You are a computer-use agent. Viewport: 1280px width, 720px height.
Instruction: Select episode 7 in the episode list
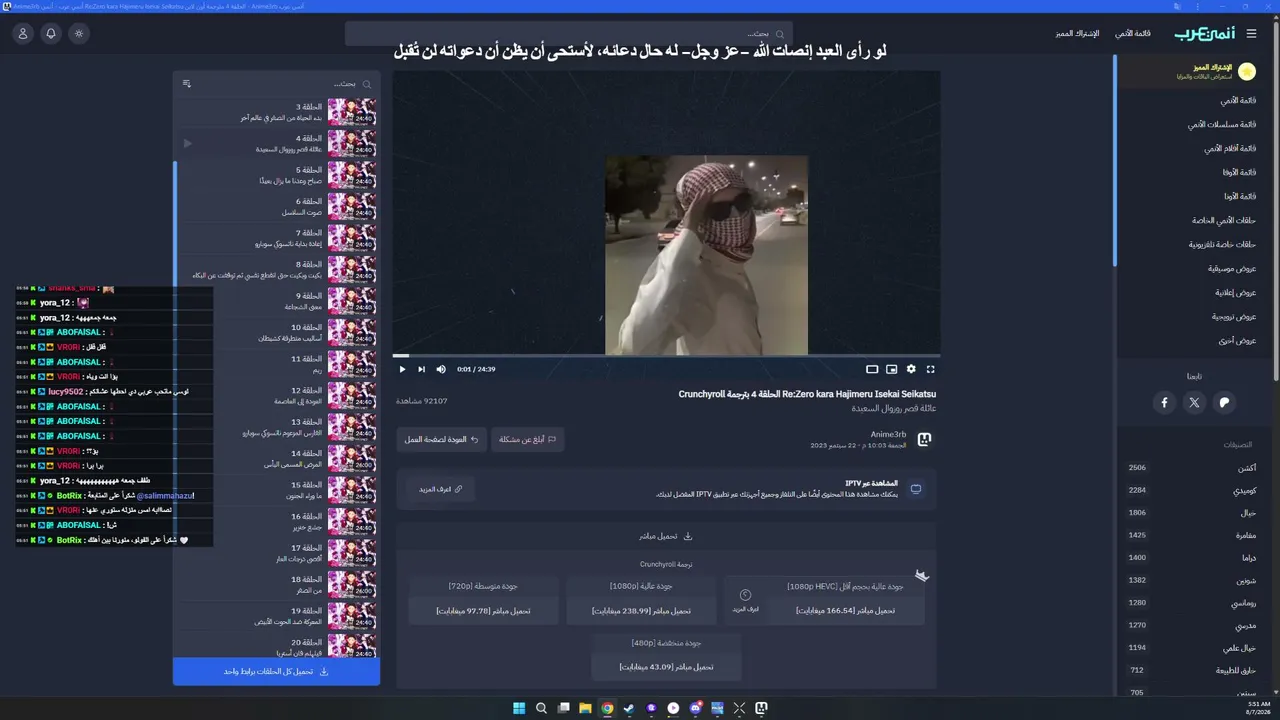pyautogui.click(x=277, y=238)
